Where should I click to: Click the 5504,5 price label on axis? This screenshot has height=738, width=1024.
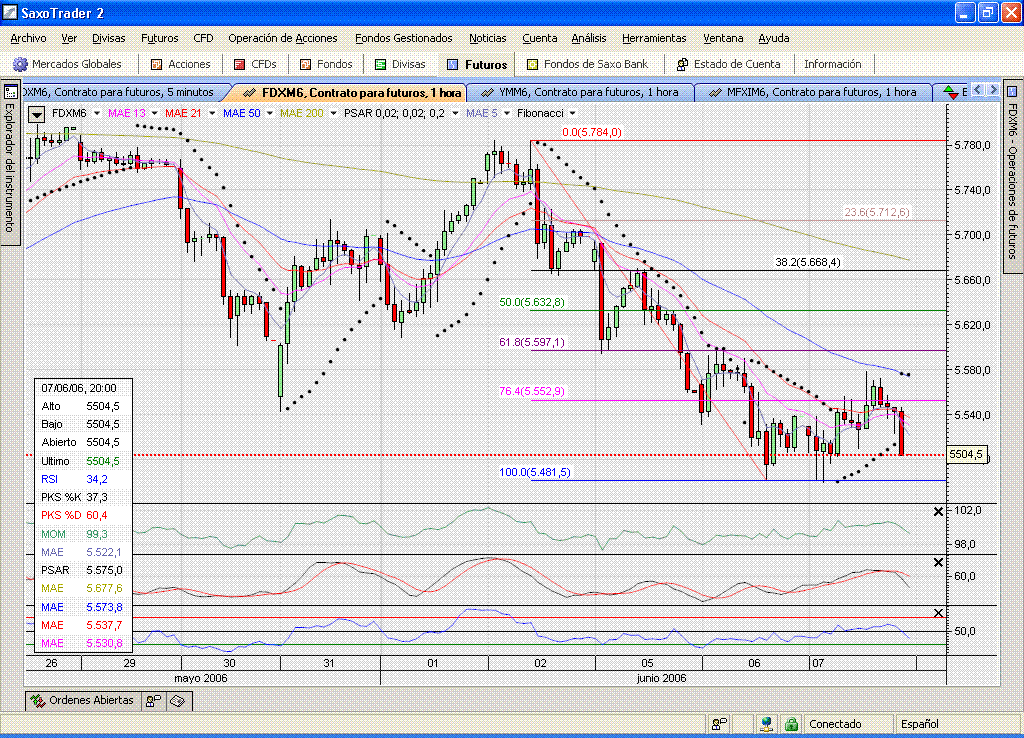pos(966,454)
